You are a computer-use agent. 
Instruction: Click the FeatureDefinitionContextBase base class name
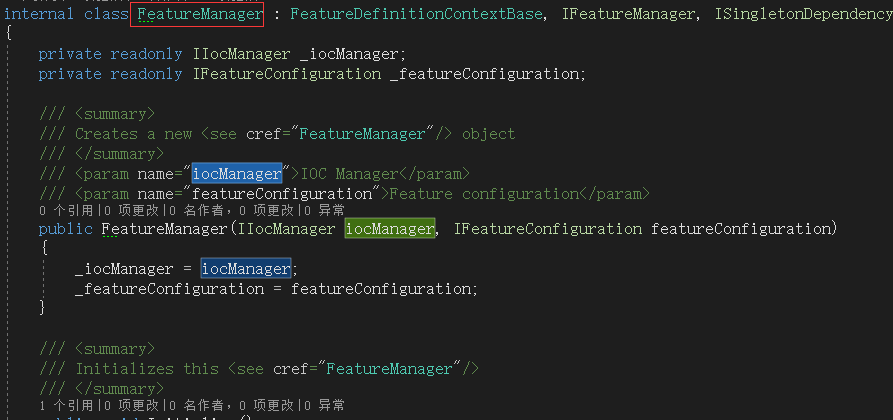pyautogui.click(x=416, y=14)
